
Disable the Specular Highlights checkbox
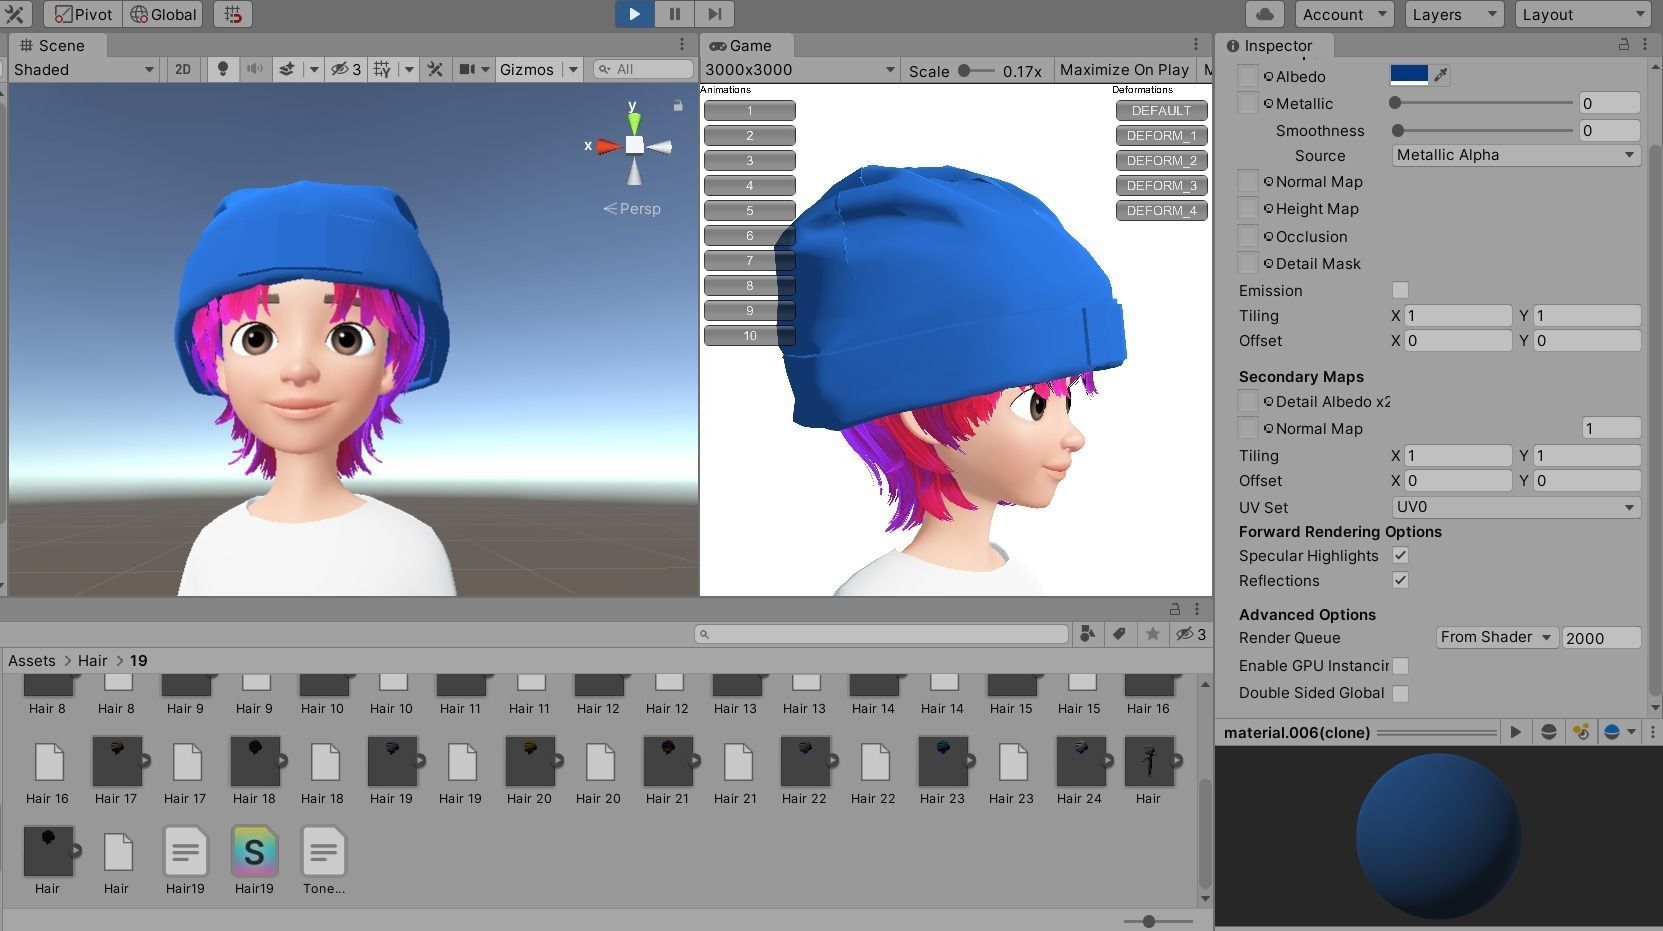point(1400,555)
